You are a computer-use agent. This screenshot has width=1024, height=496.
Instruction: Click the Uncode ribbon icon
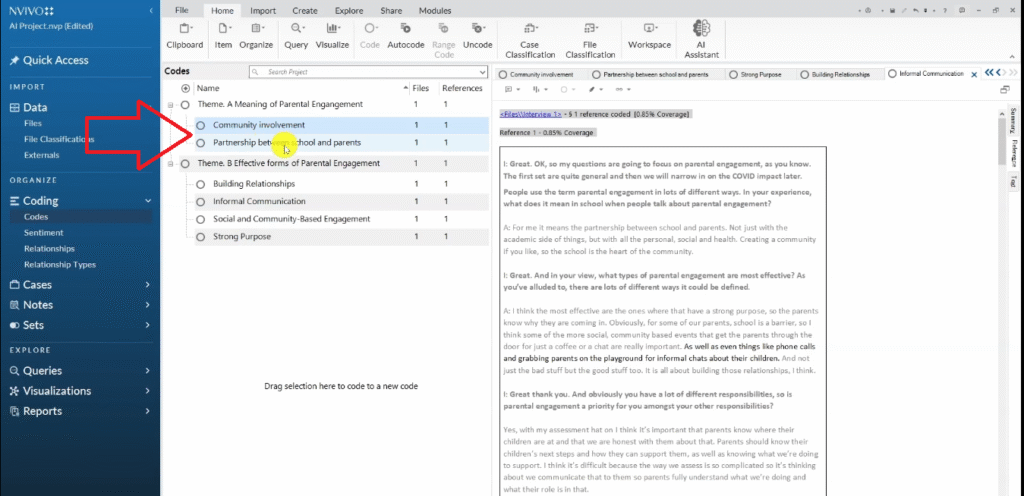pos(477,35)
